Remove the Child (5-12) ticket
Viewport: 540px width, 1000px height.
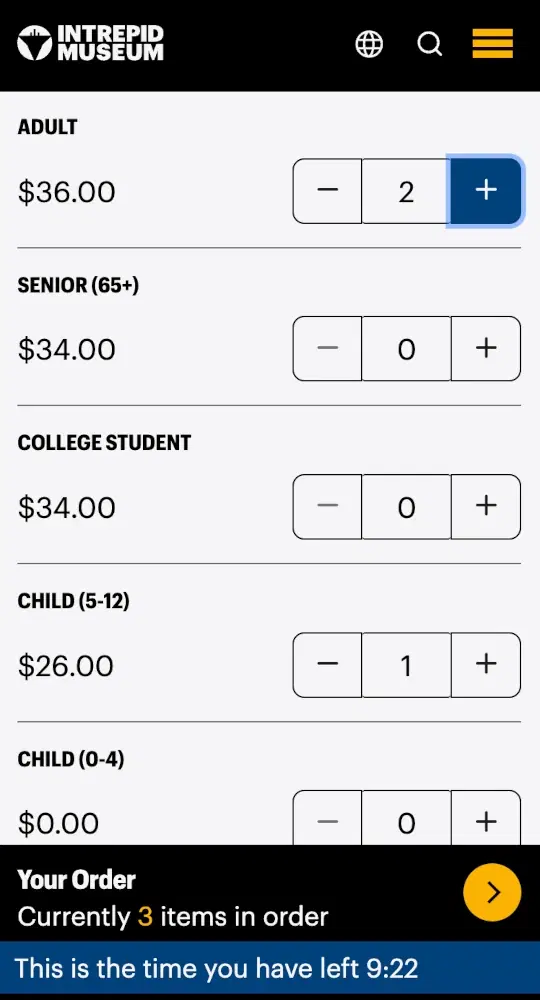click(327, 665)
